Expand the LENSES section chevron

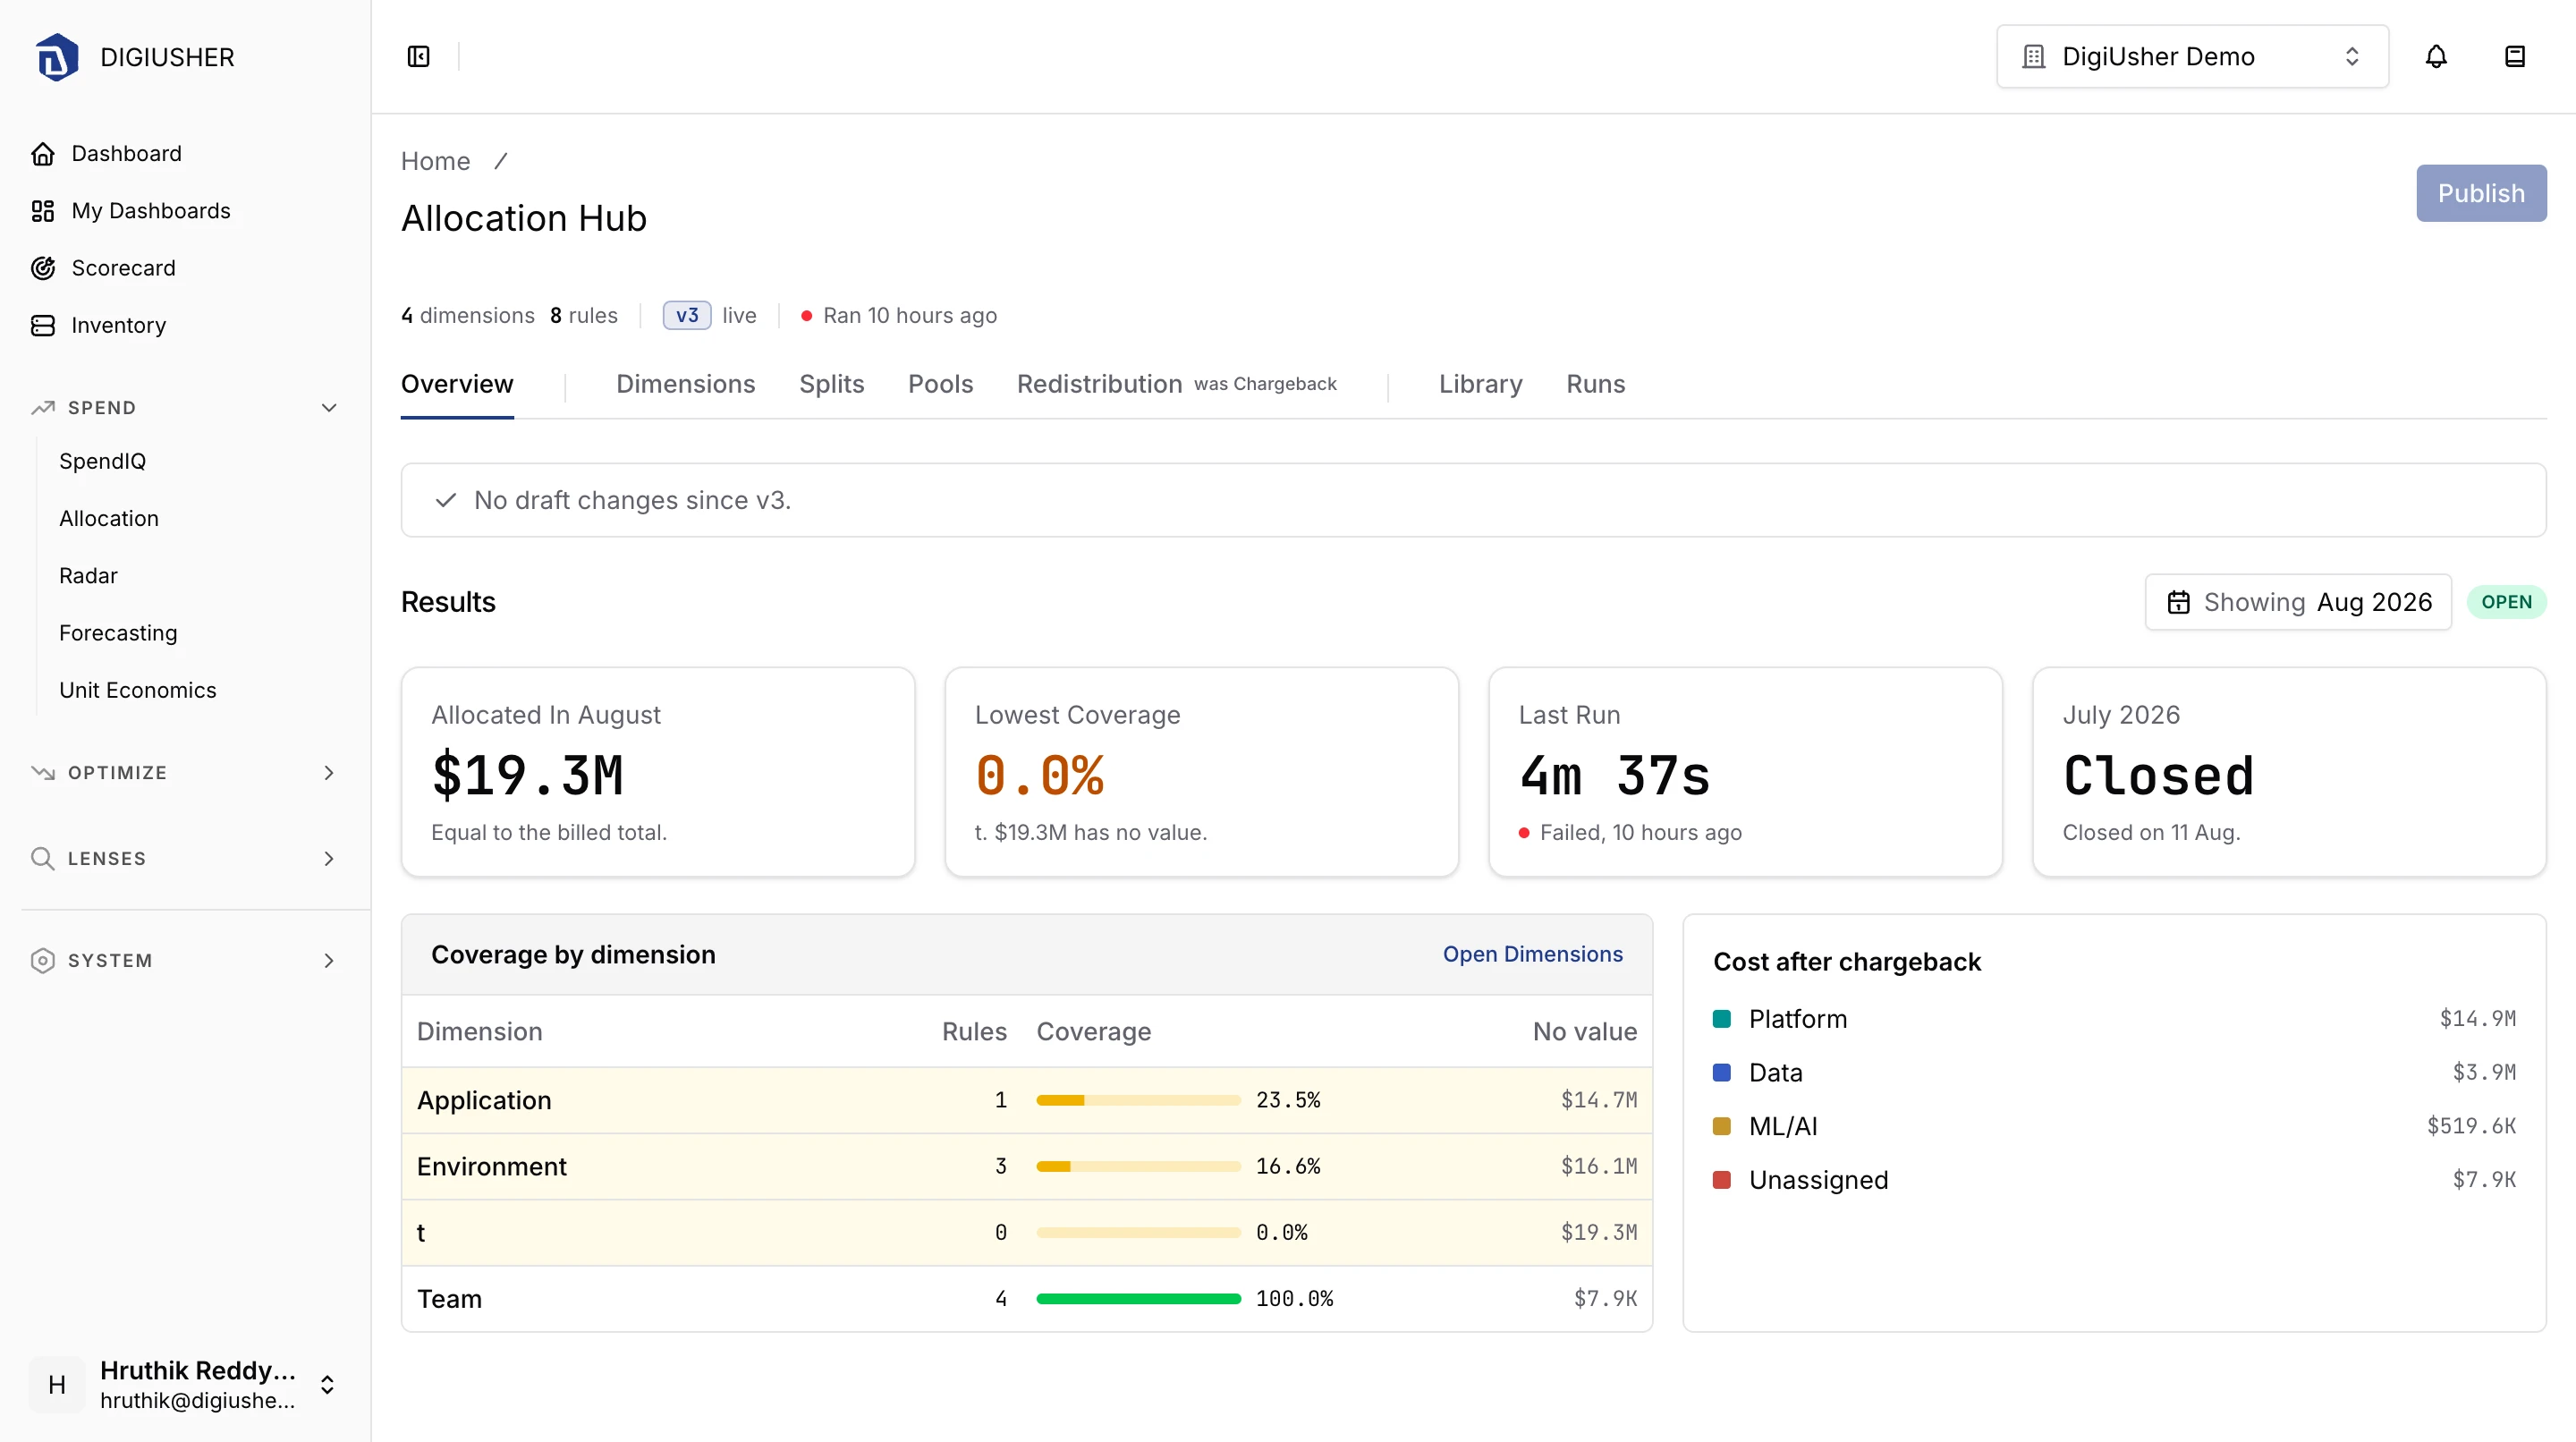(x=329, y=859)
